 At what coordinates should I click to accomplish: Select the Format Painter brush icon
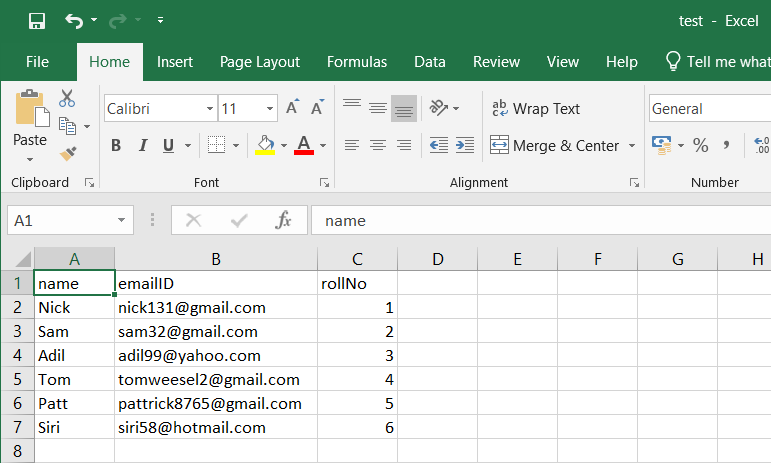68,154
